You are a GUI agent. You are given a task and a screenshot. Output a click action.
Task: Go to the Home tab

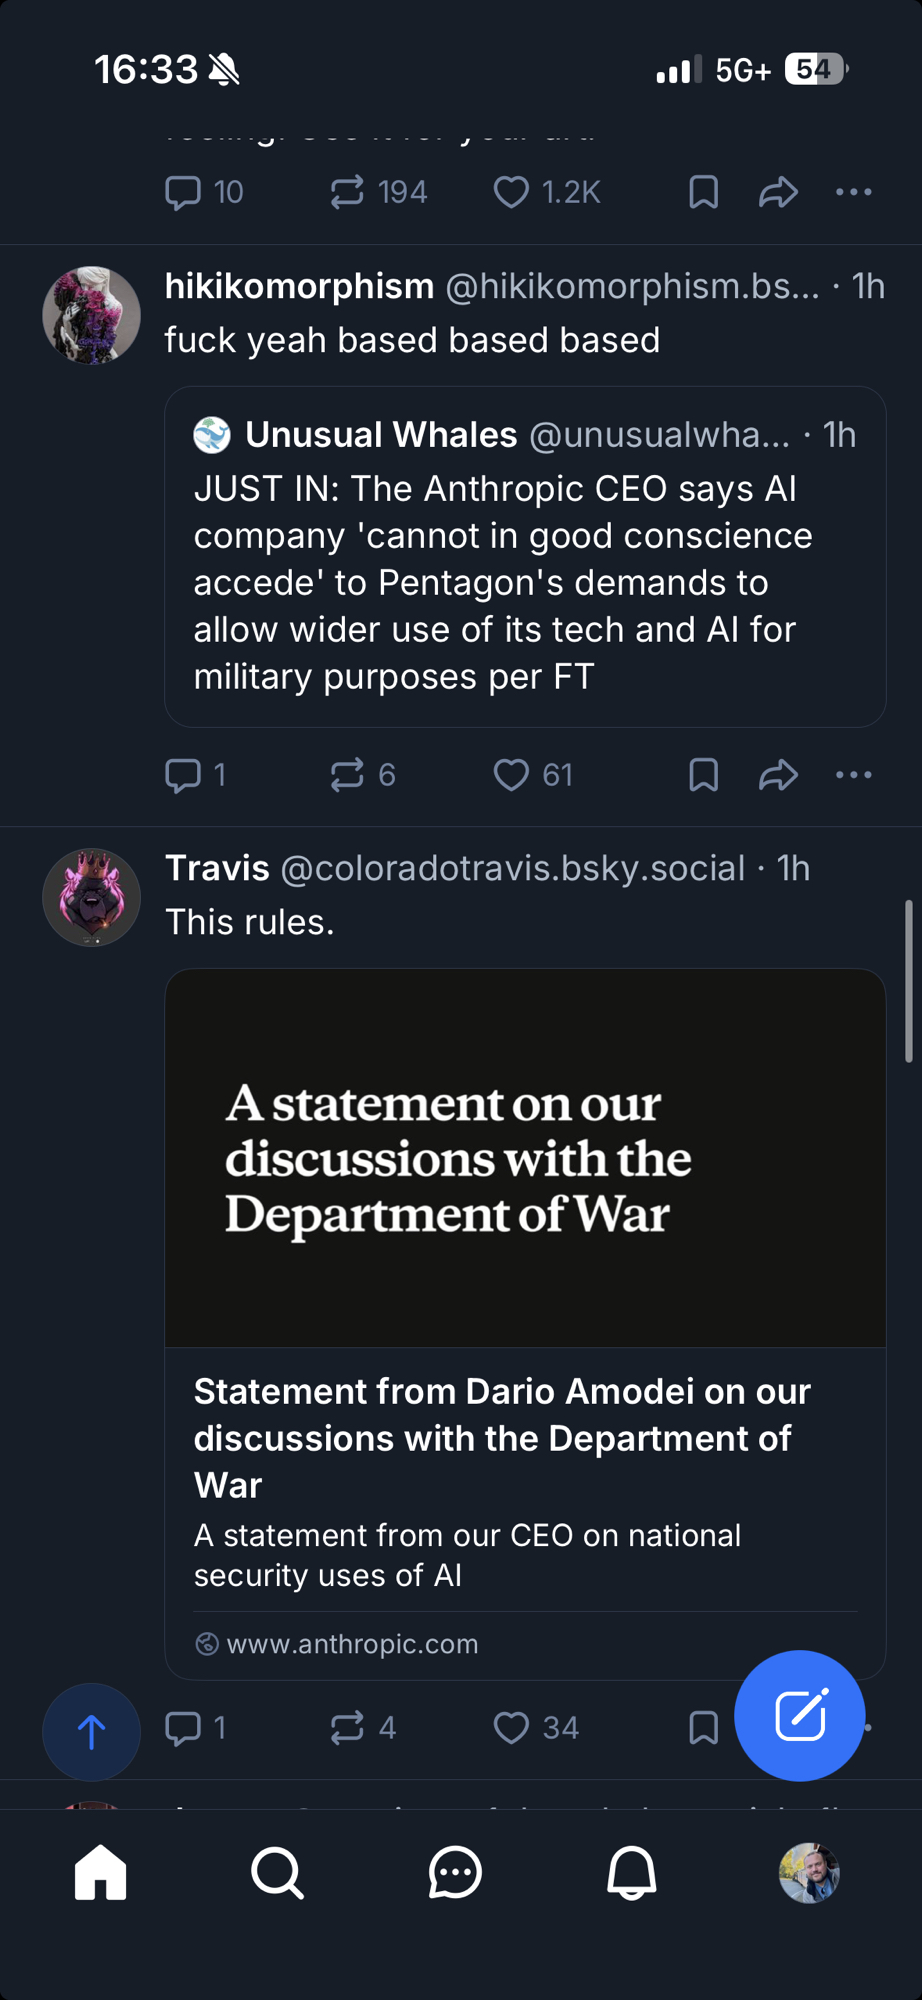pos(101,1872)
